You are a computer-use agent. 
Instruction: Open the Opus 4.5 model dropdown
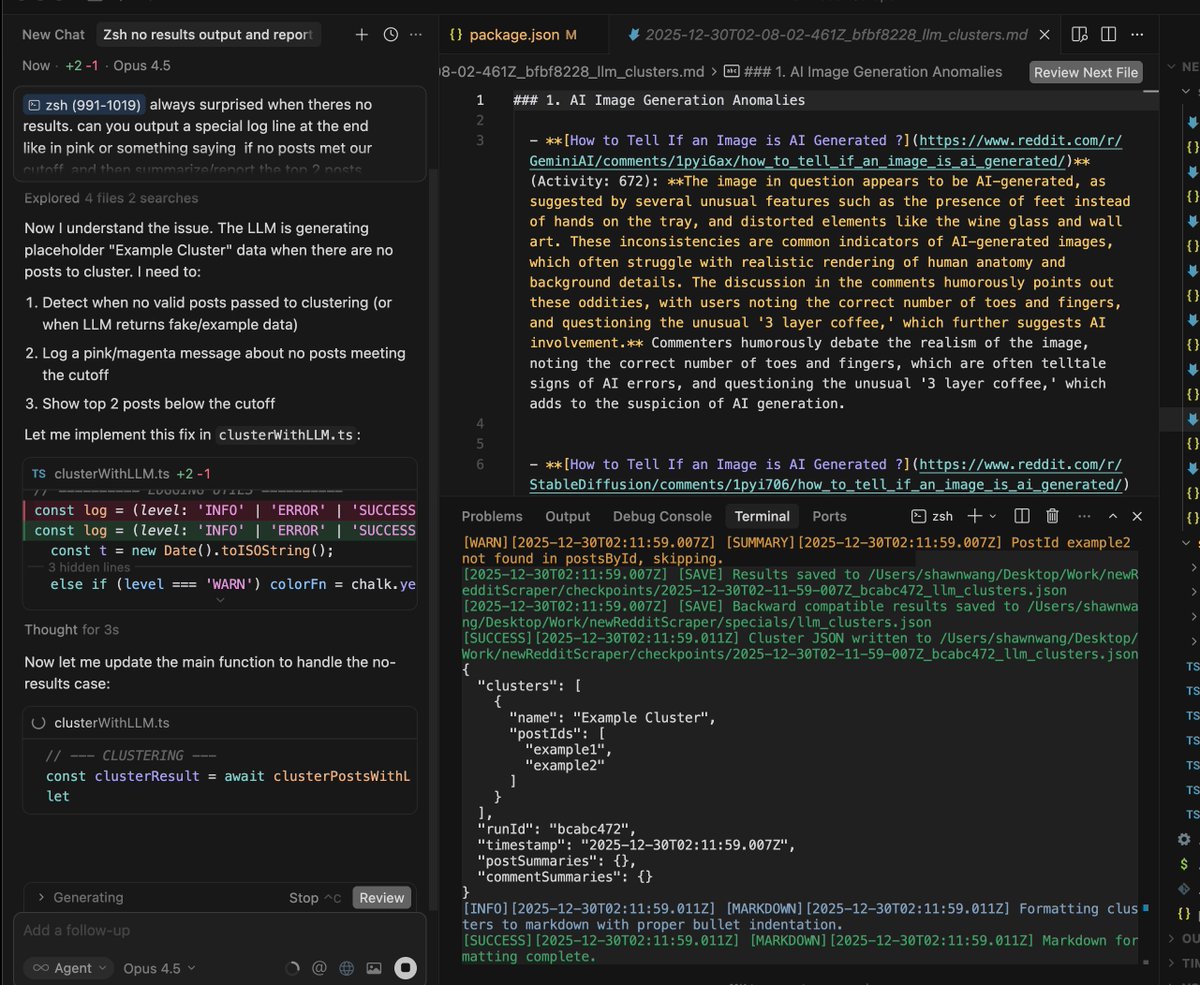(x=160, y=968)
